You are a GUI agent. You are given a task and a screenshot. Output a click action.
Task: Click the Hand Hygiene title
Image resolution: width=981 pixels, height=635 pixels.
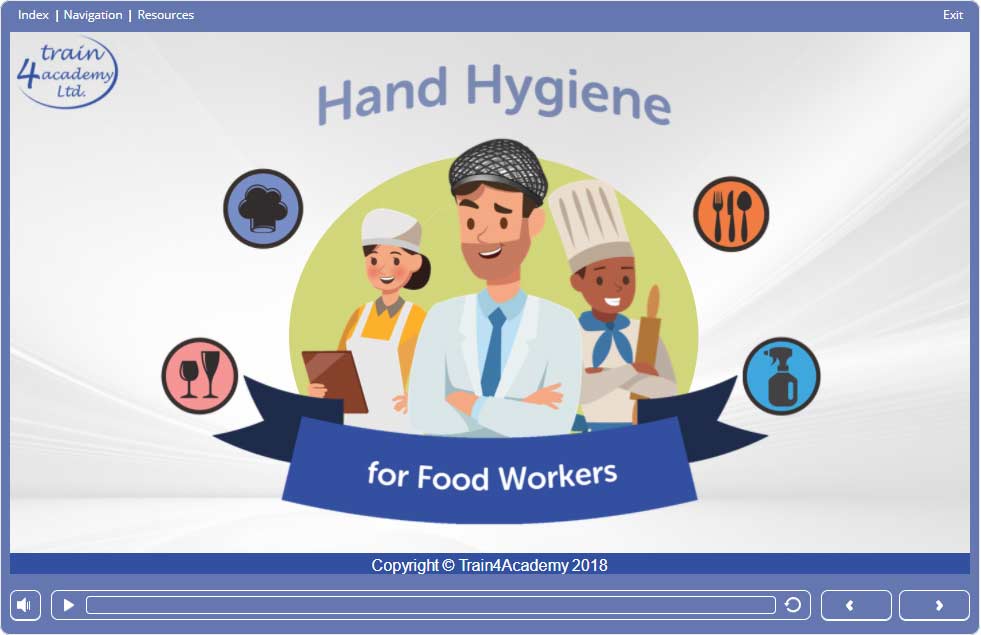[493, 96]
